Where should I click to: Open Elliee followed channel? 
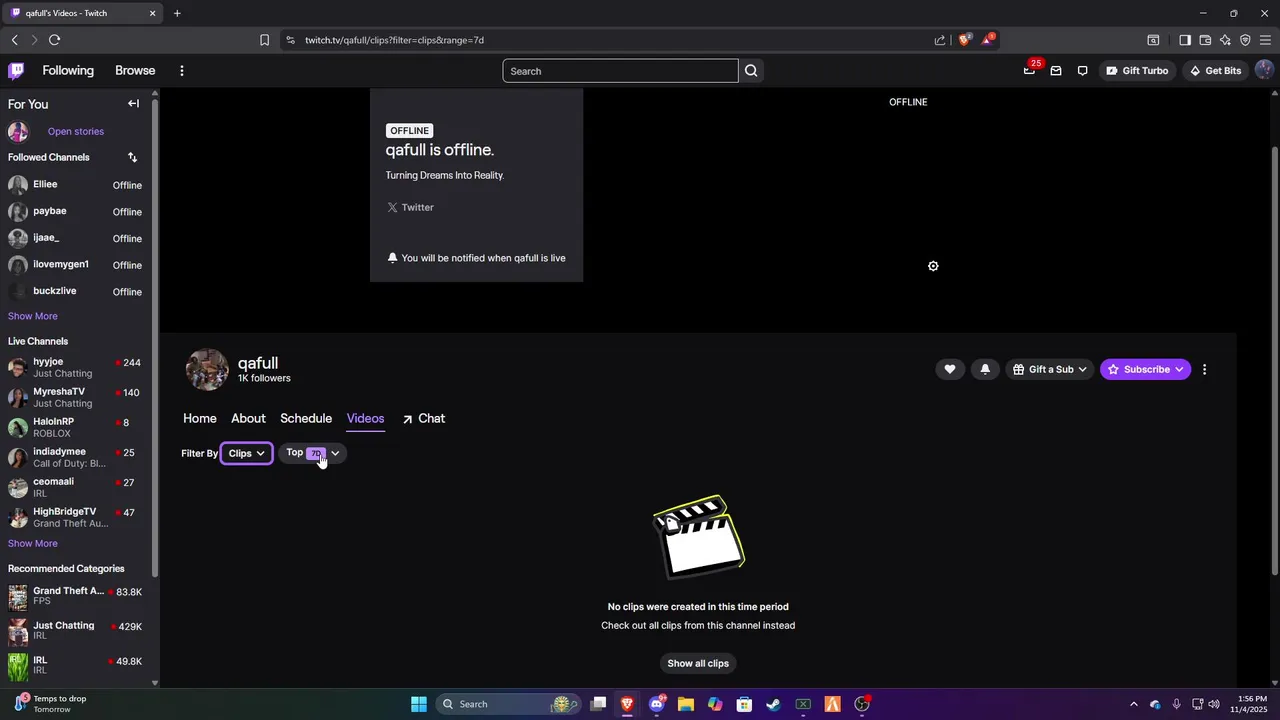[76, 185]
